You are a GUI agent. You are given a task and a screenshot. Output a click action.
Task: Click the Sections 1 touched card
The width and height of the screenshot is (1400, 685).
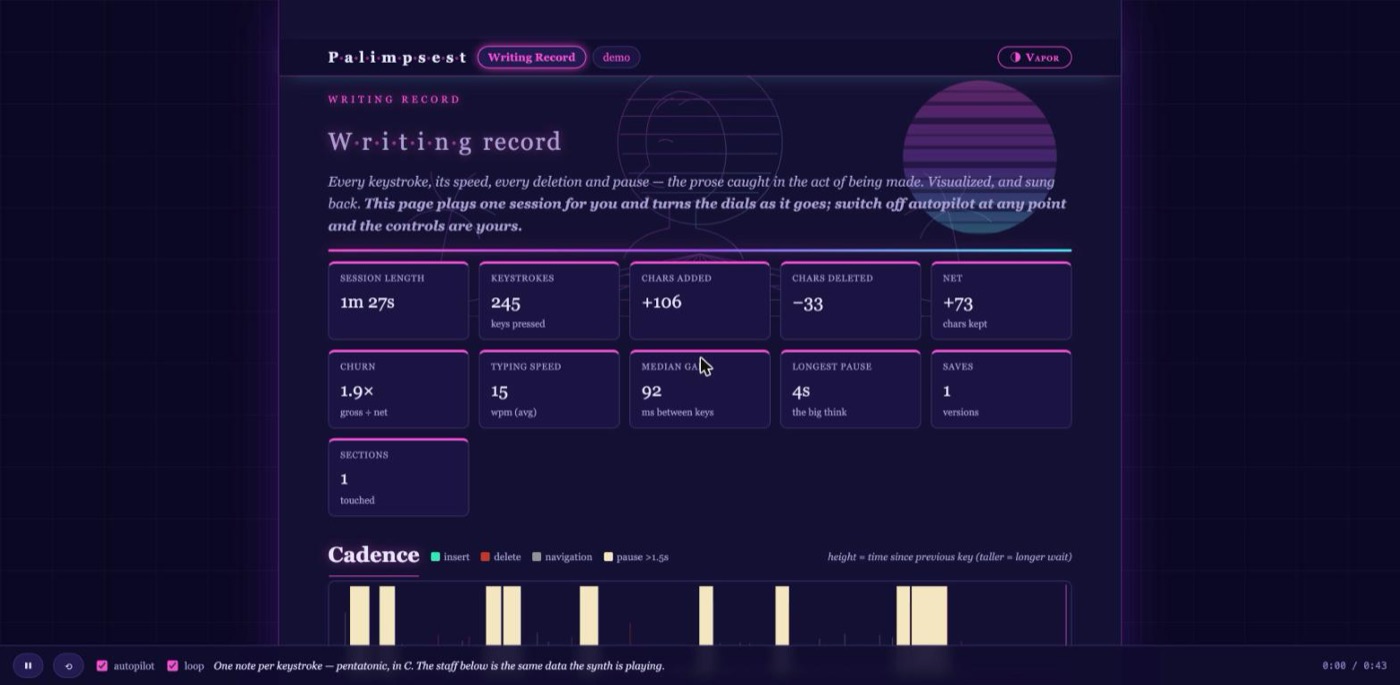(x=398, y=477)
